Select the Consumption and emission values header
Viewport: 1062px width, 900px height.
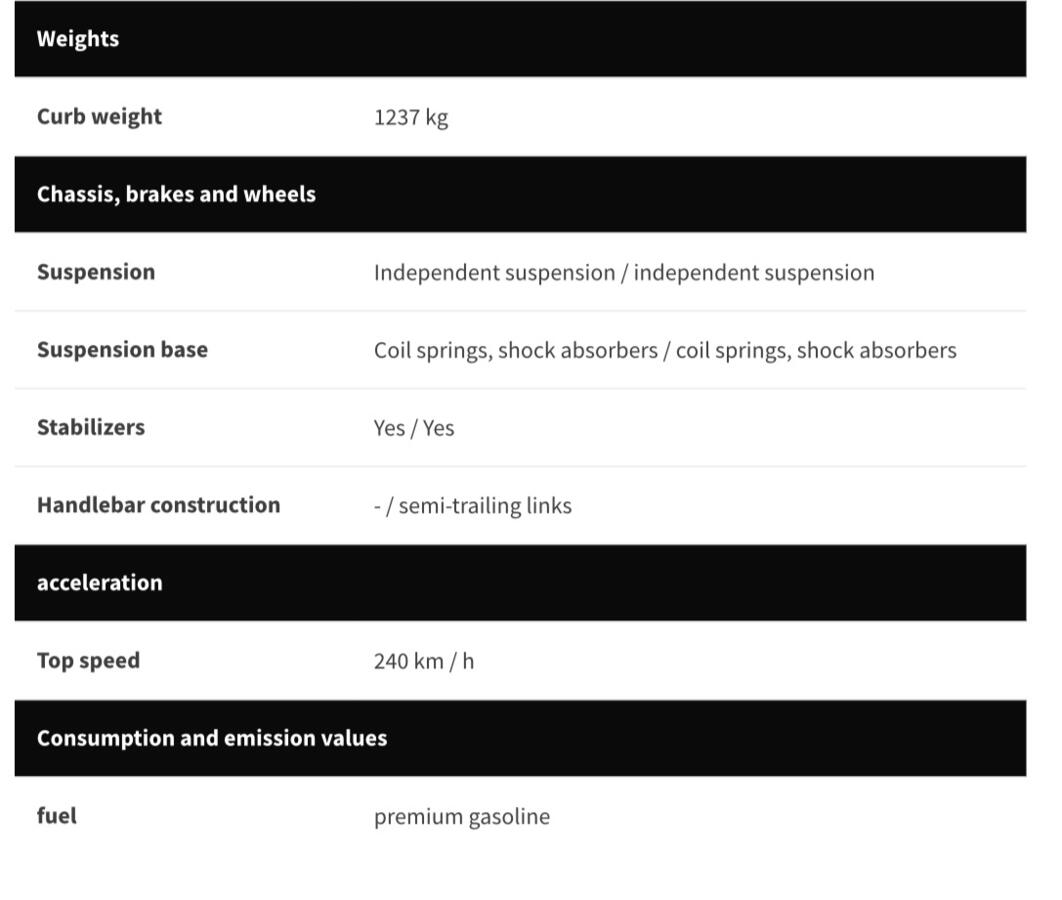(x=520, y=738)
